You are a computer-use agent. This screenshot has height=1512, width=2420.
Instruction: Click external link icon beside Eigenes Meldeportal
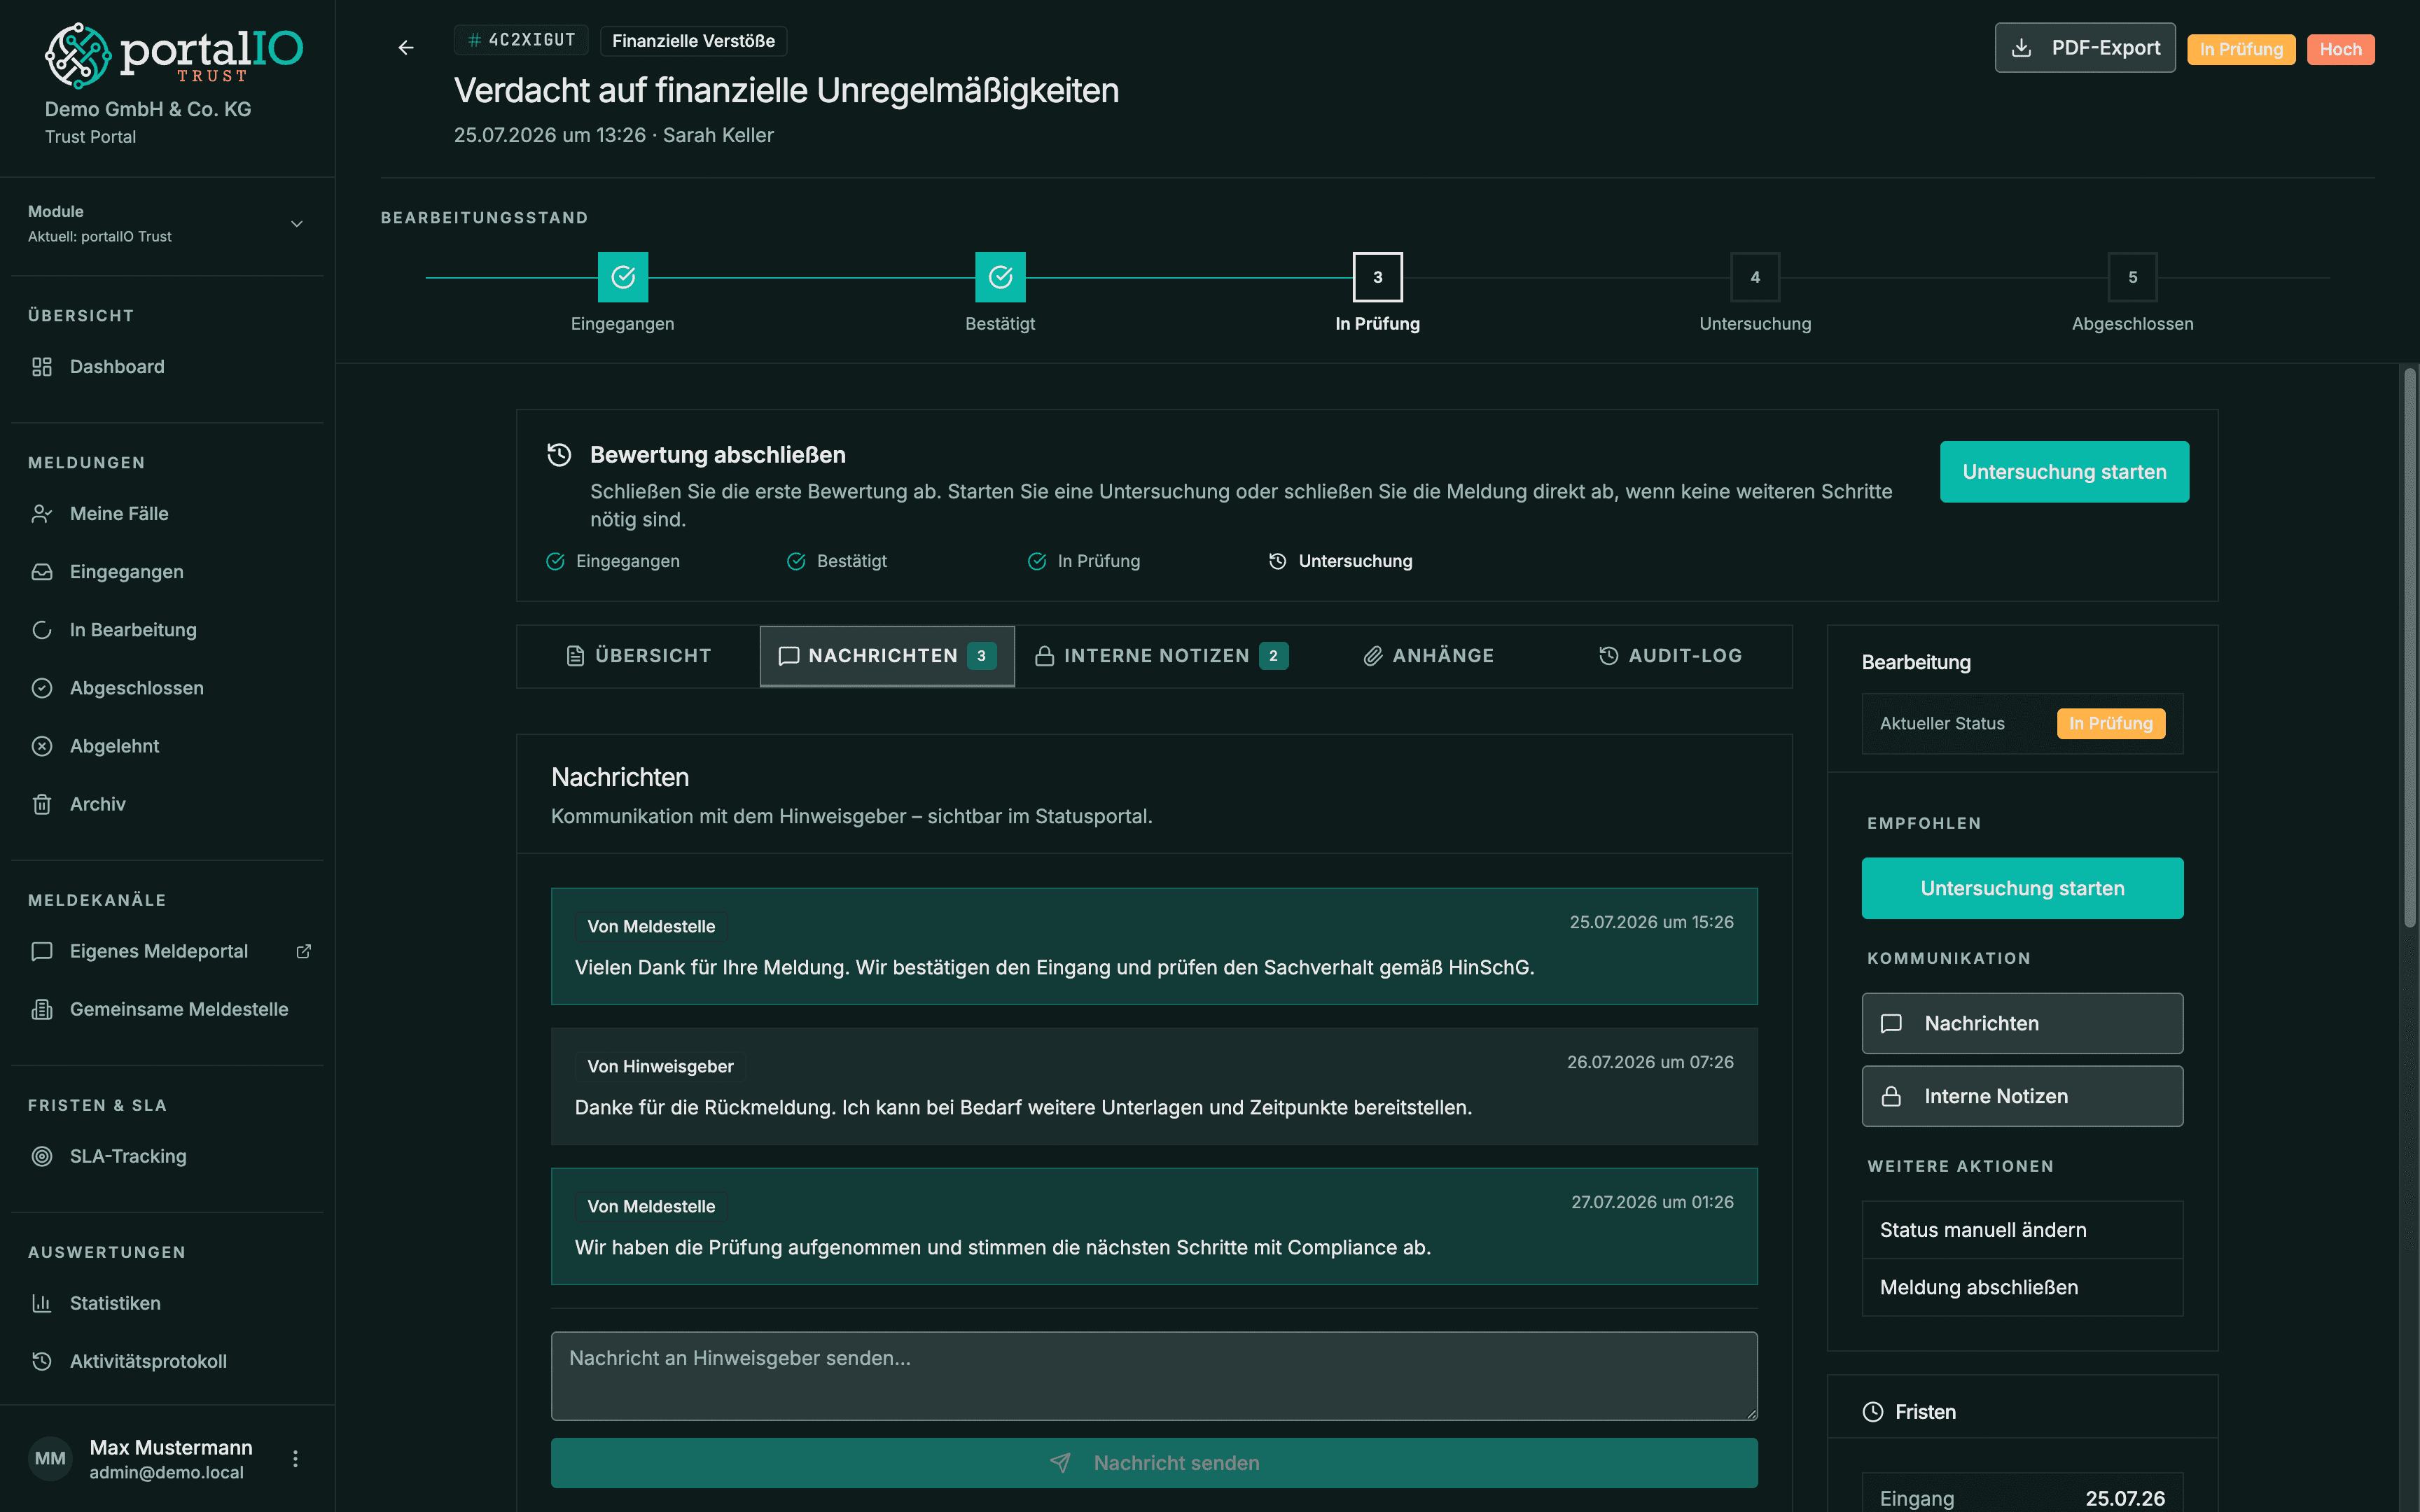click(304, 951)
